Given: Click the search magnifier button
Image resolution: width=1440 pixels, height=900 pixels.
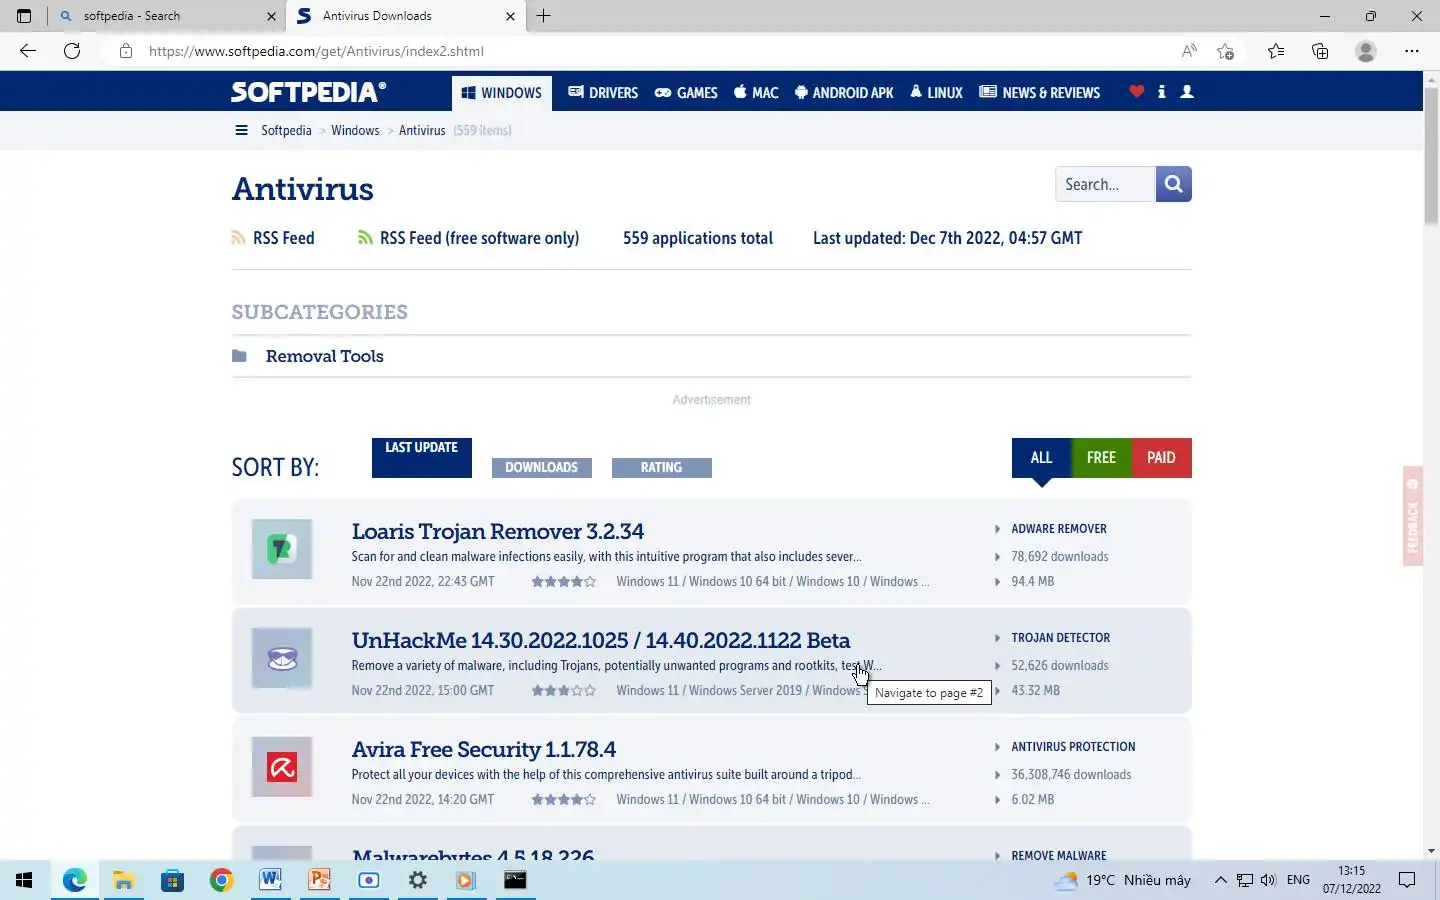Looking at the screenshot, I should coord(1173,184).
